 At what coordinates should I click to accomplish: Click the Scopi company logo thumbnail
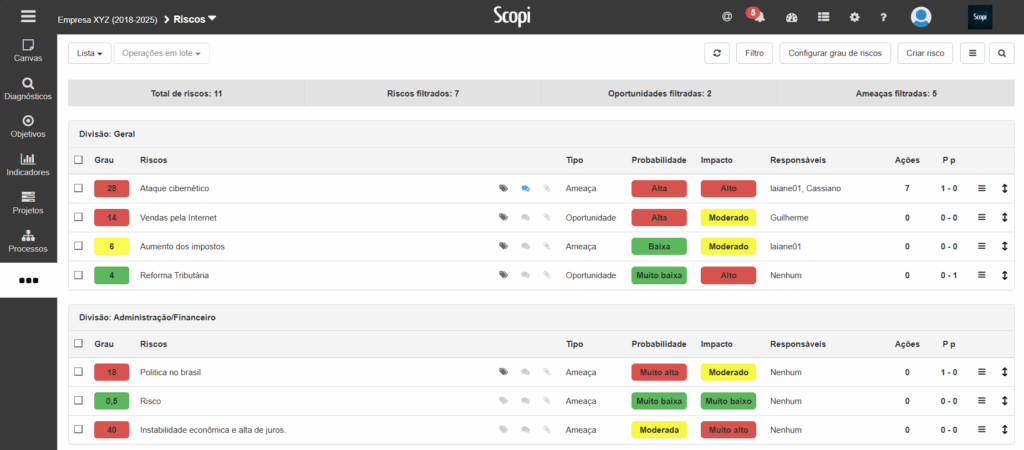pyautogui.click(x=980, y=17)
